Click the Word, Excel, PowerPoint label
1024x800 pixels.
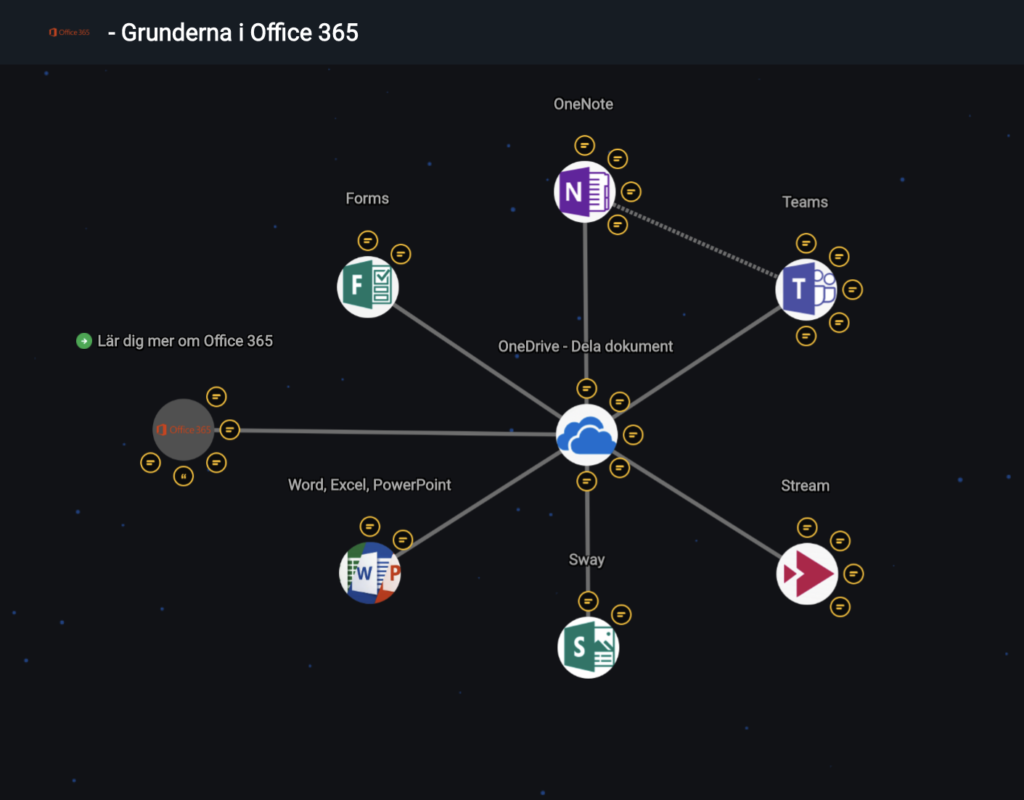tap(370, 485)
